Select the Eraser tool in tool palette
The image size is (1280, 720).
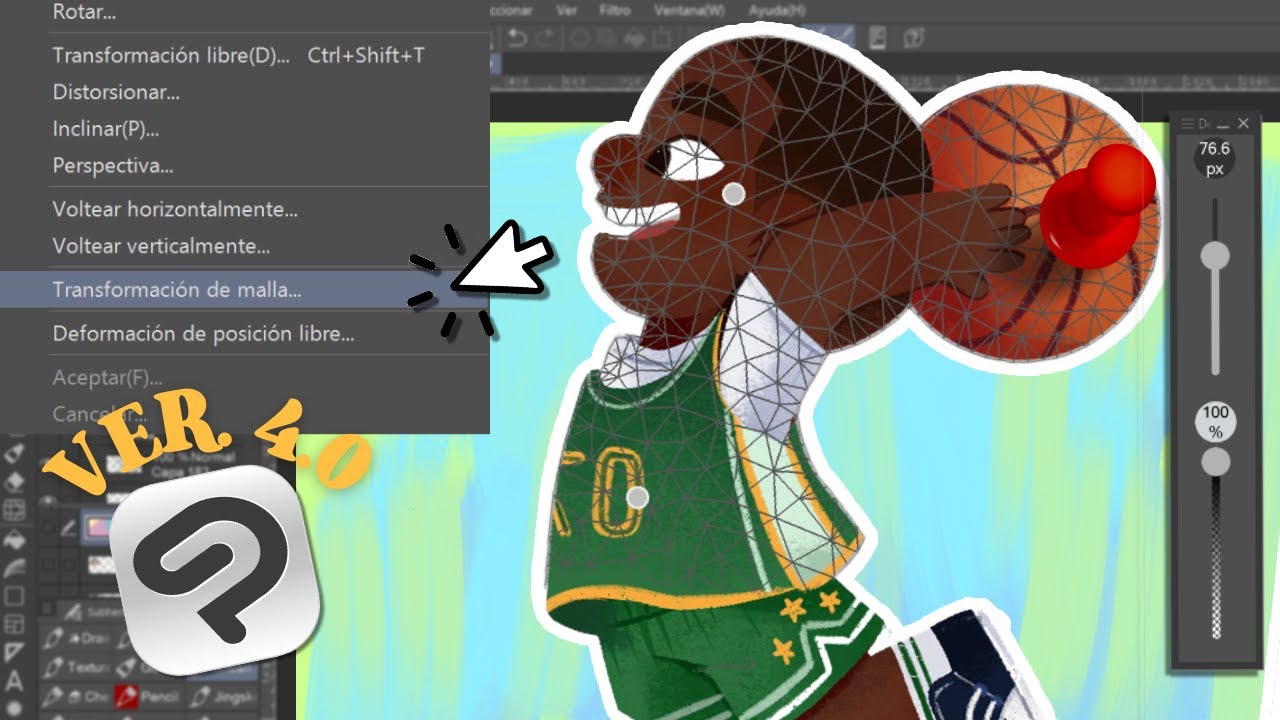point(14,481)
